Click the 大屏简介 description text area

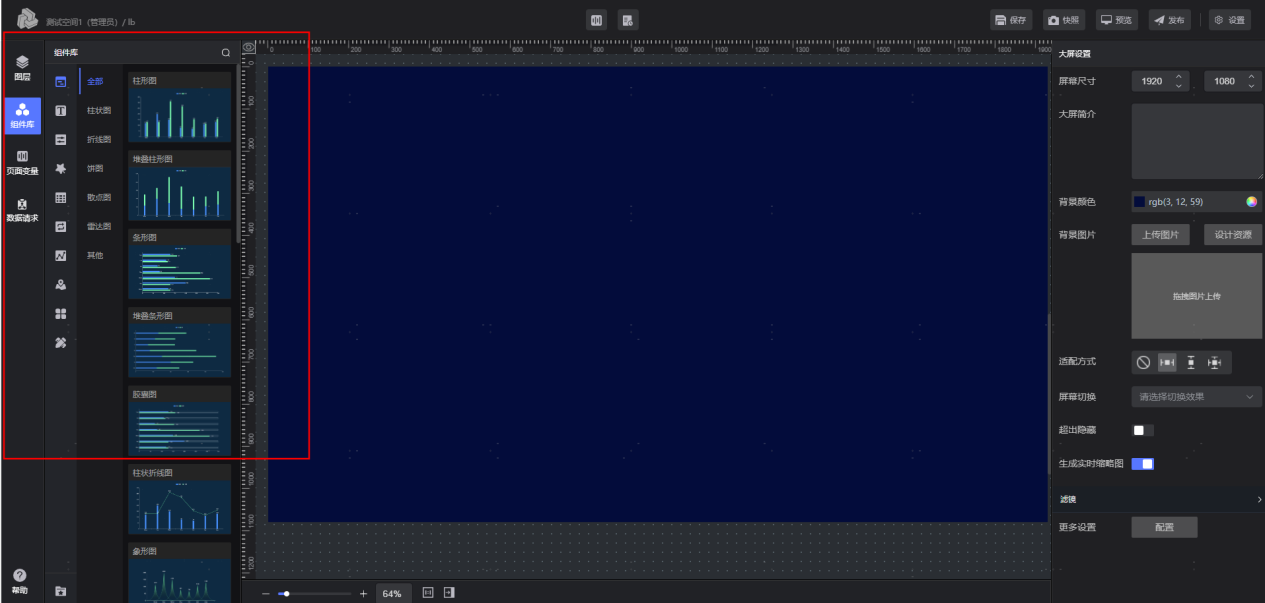pyautogui.click(x=1196, y=141)
